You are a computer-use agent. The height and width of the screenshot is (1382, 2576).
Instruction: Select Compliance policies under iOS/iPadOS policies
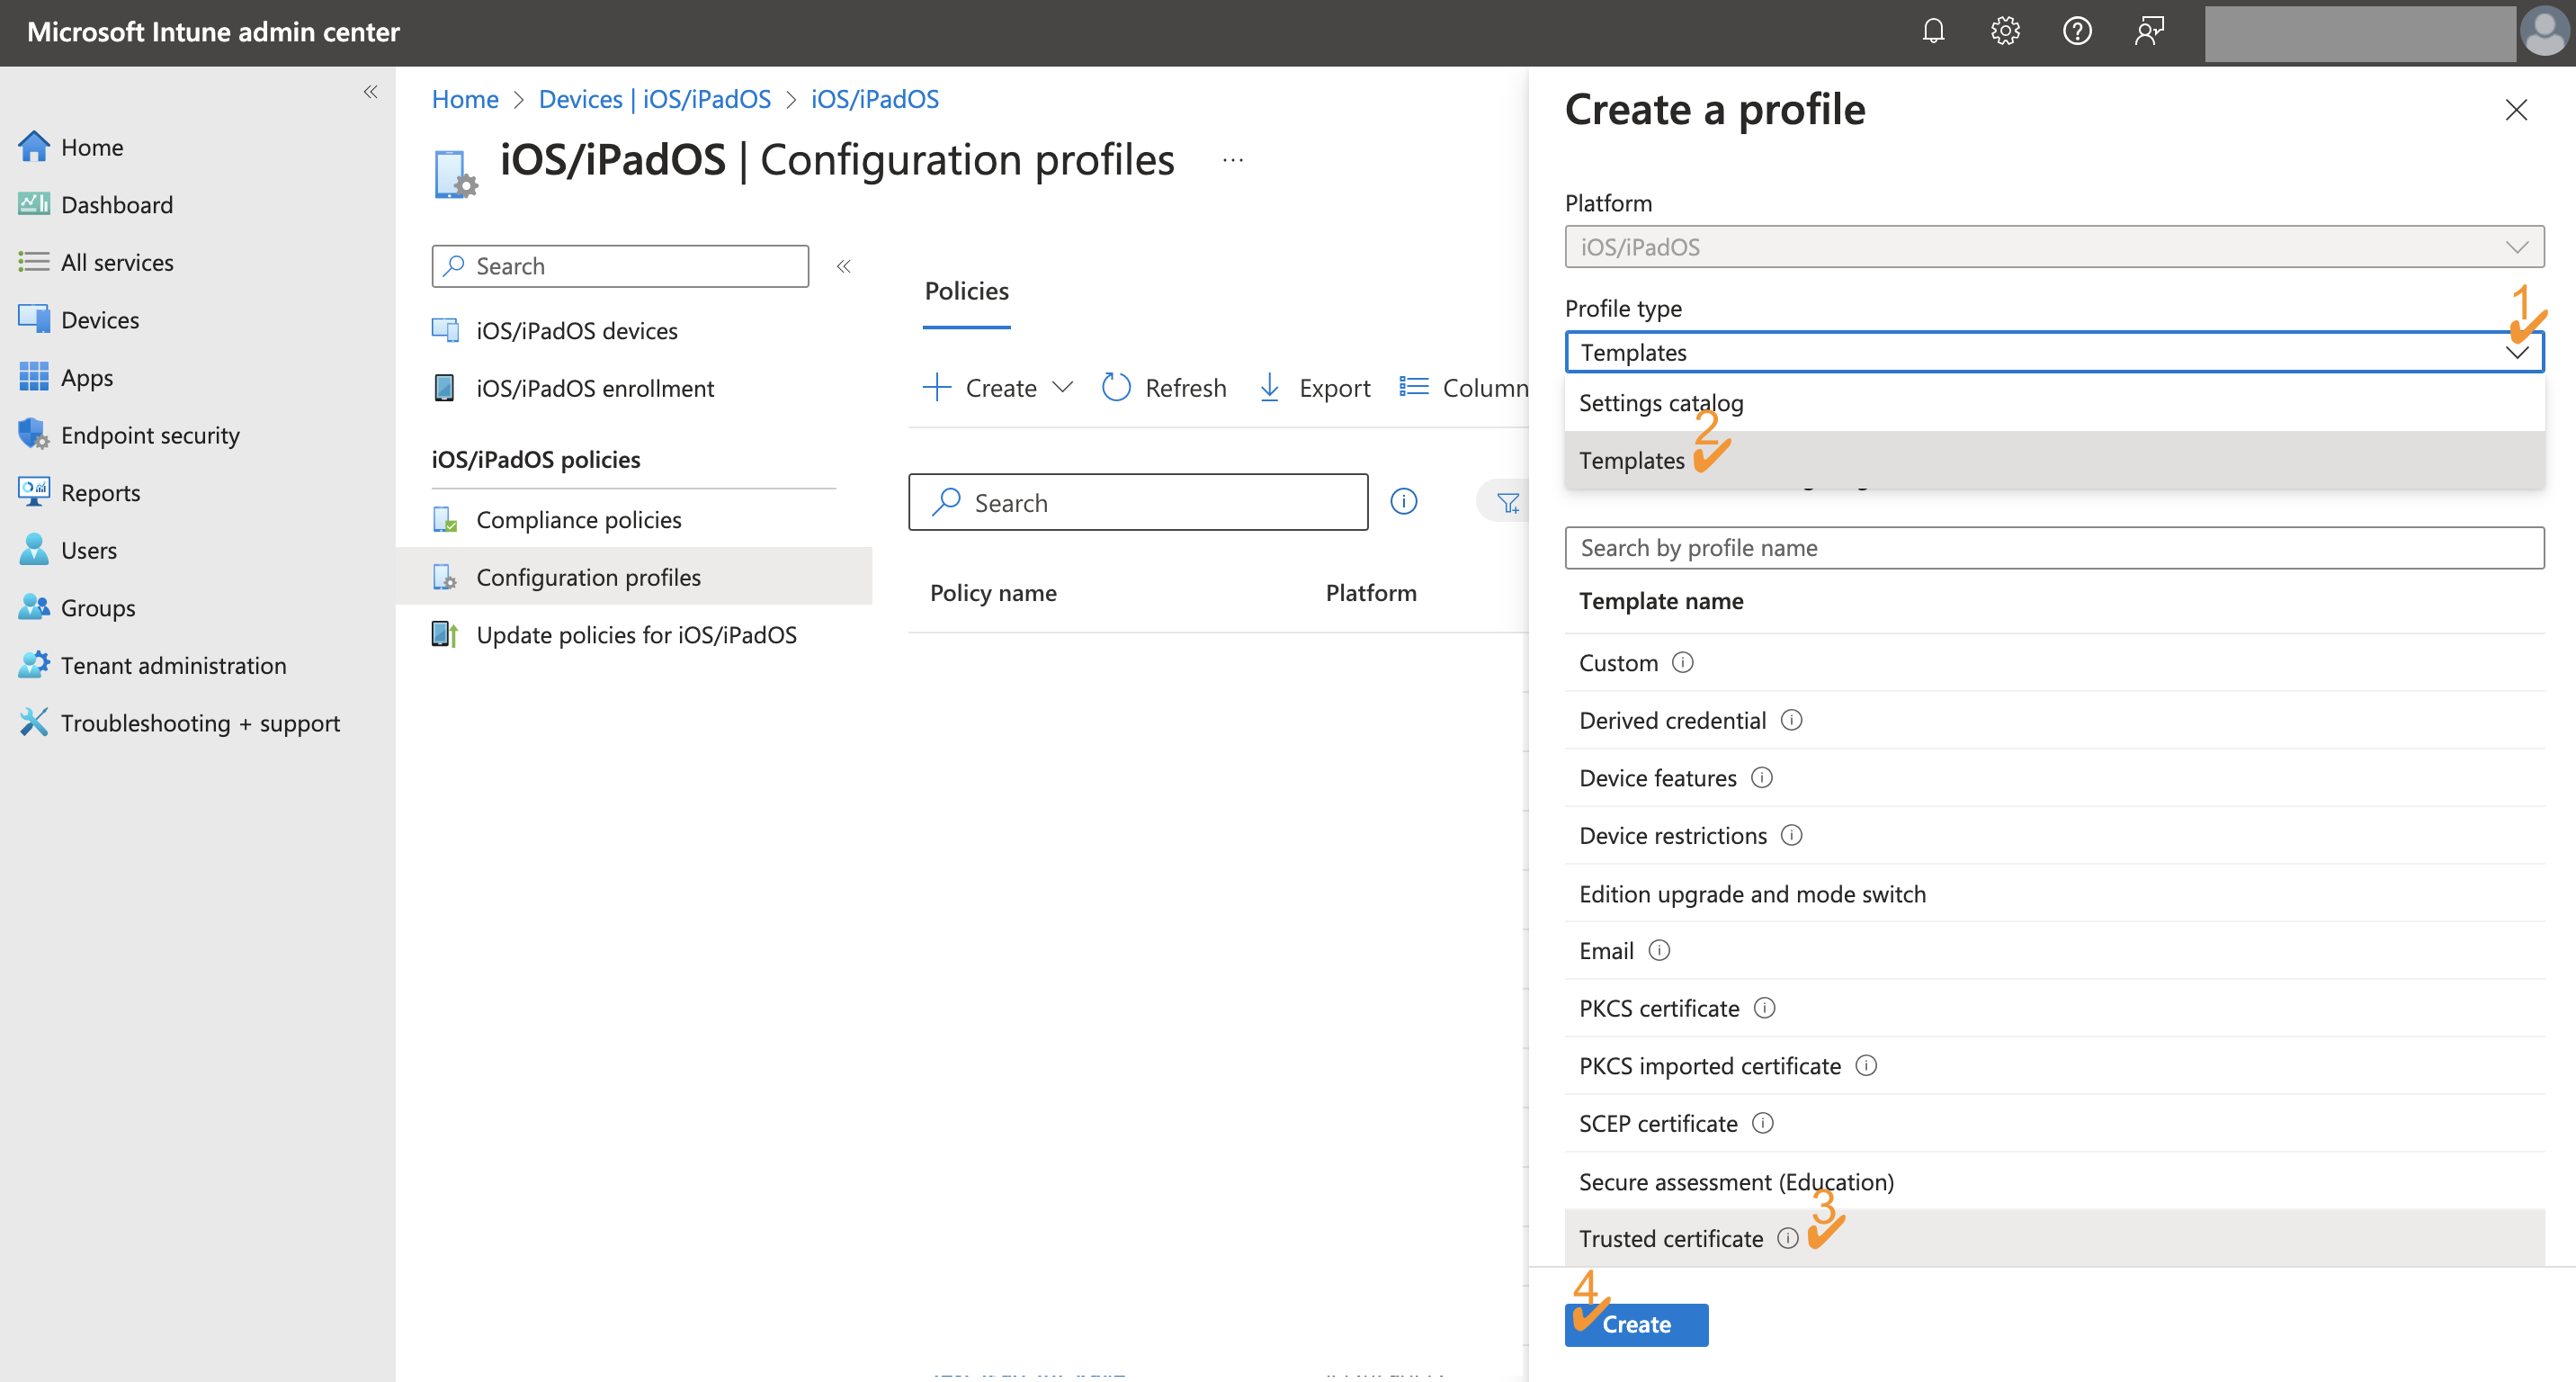point(578,519)
